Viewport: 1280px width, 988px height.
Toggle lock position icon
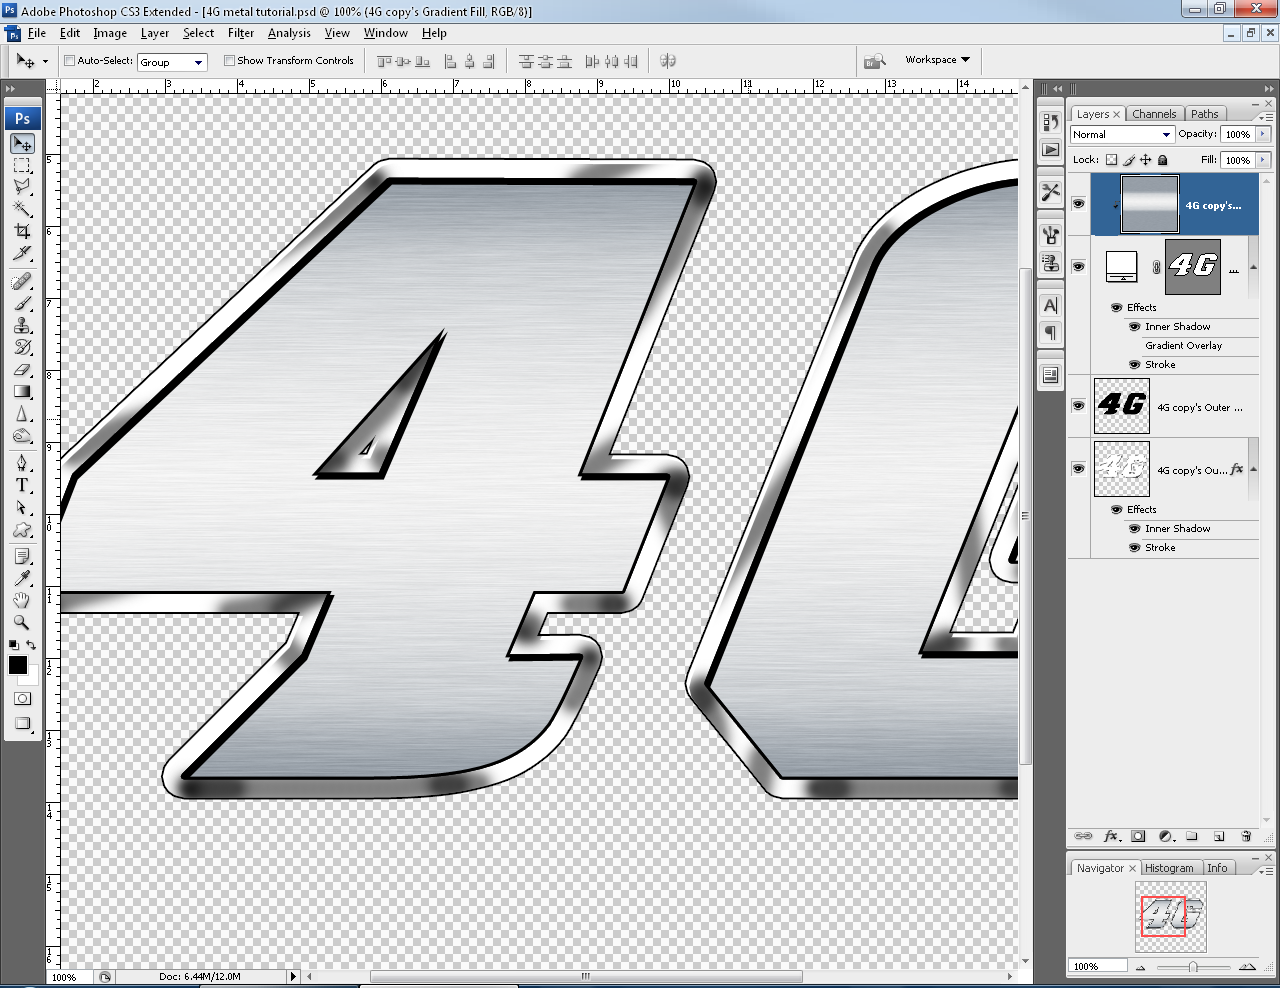click(1145, 160)
